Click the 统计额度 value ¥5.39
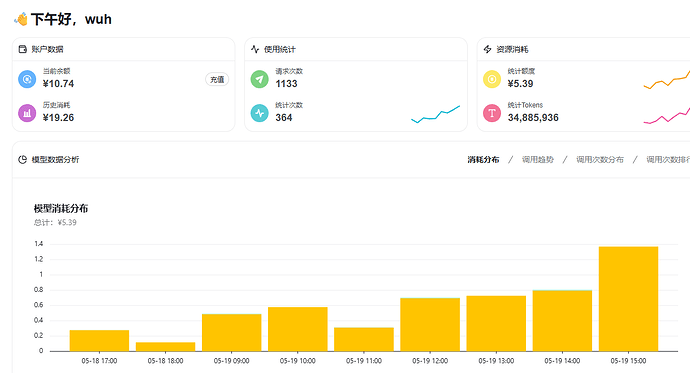The image size is (690, 373). pyautogui.click(x=521, y=84)
